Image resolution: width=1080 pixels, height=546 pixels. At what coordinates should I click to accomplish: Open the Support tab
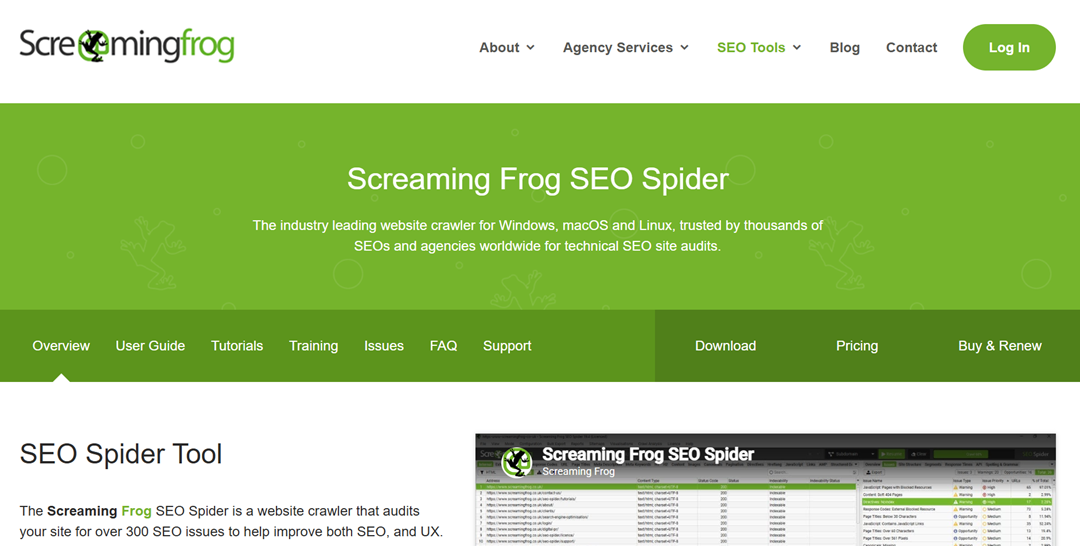click(507, 346)
